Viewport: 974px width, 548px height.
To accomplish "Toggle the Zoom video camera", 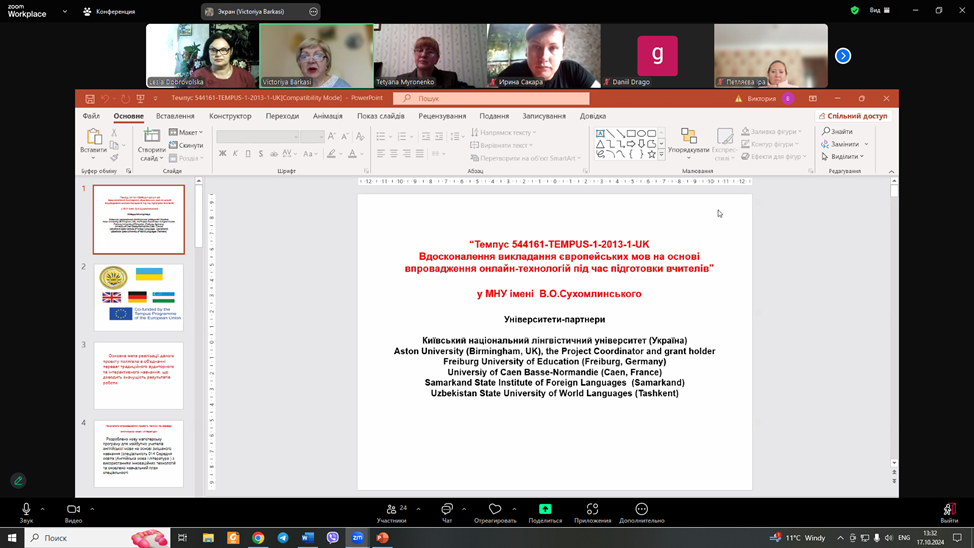I will click(x=73, y=510).
